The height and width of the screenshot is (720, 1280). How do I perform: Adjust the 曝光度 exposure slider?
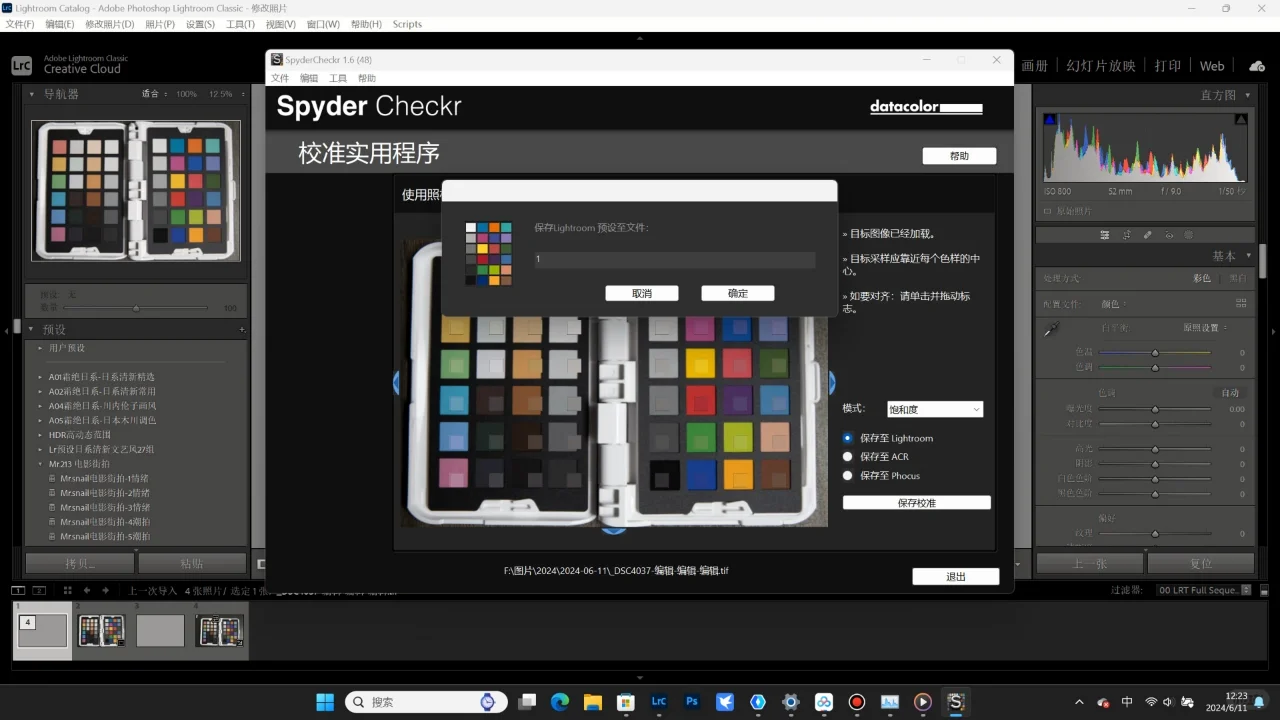(x=1155, y=409)
